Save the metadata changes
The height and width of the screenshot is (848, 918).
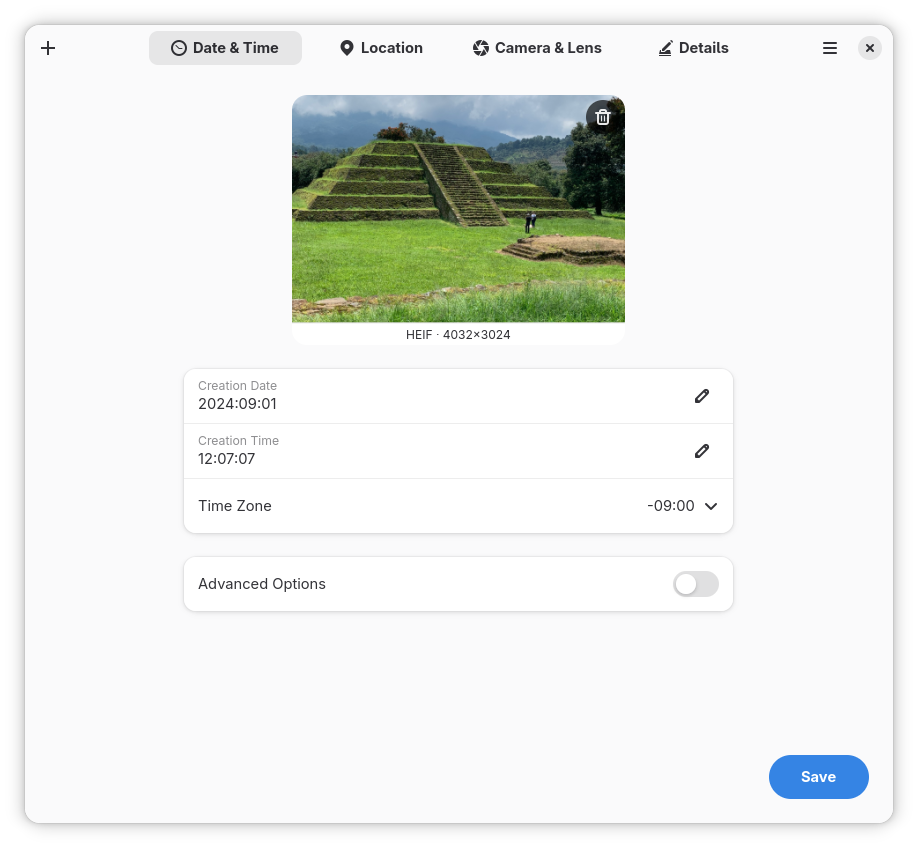click(818, 777)
